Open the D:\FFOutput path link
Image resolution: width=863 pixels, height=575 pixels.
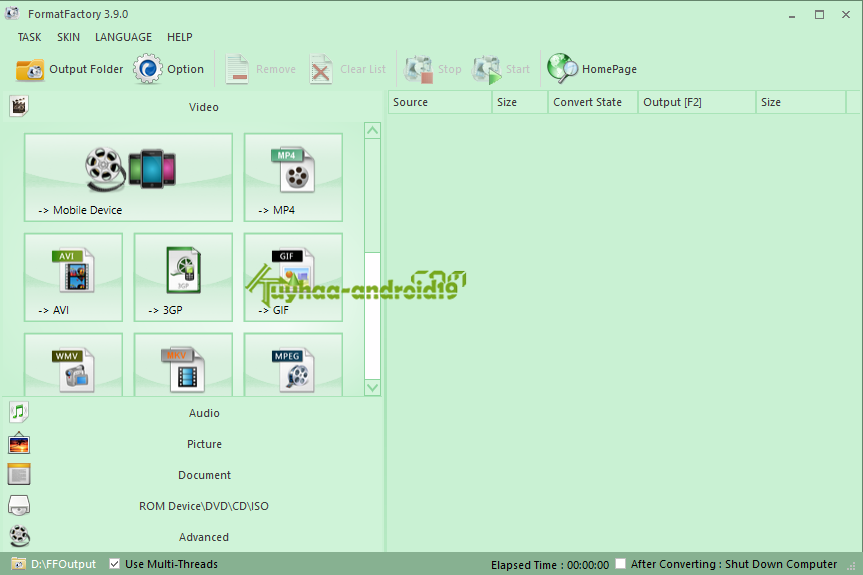coord(63,564)
